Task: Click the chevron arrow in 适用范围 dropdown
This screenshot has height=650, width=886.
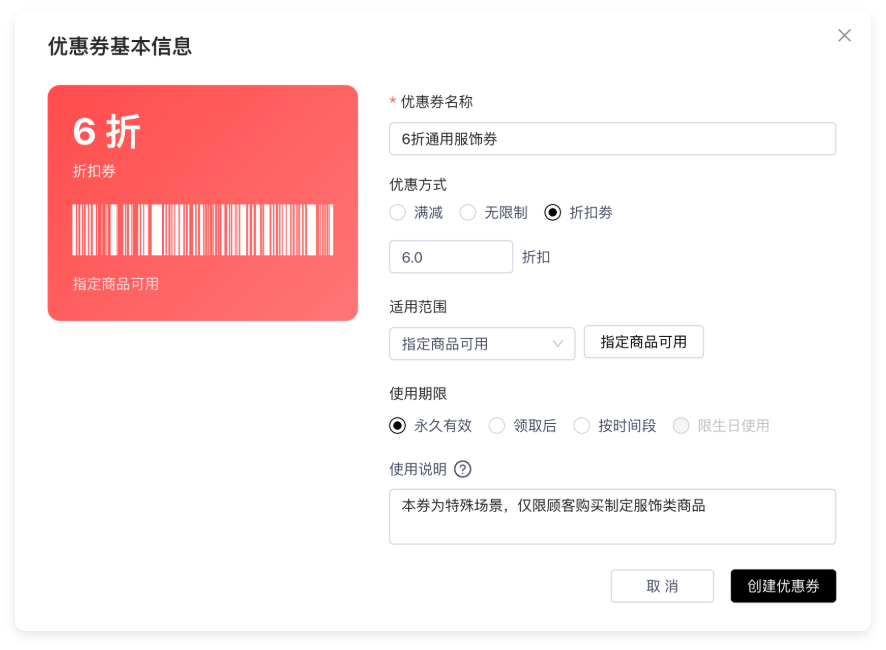Action: click(x=558, y=344)
